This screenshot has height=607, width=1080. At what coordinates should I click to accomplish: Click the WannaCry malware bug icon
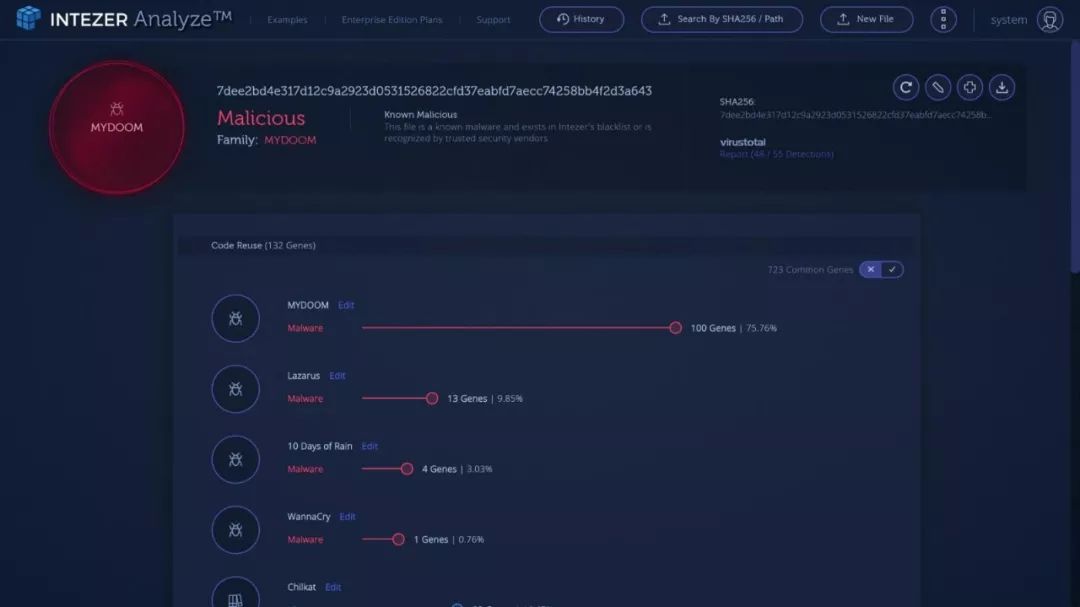236,530
